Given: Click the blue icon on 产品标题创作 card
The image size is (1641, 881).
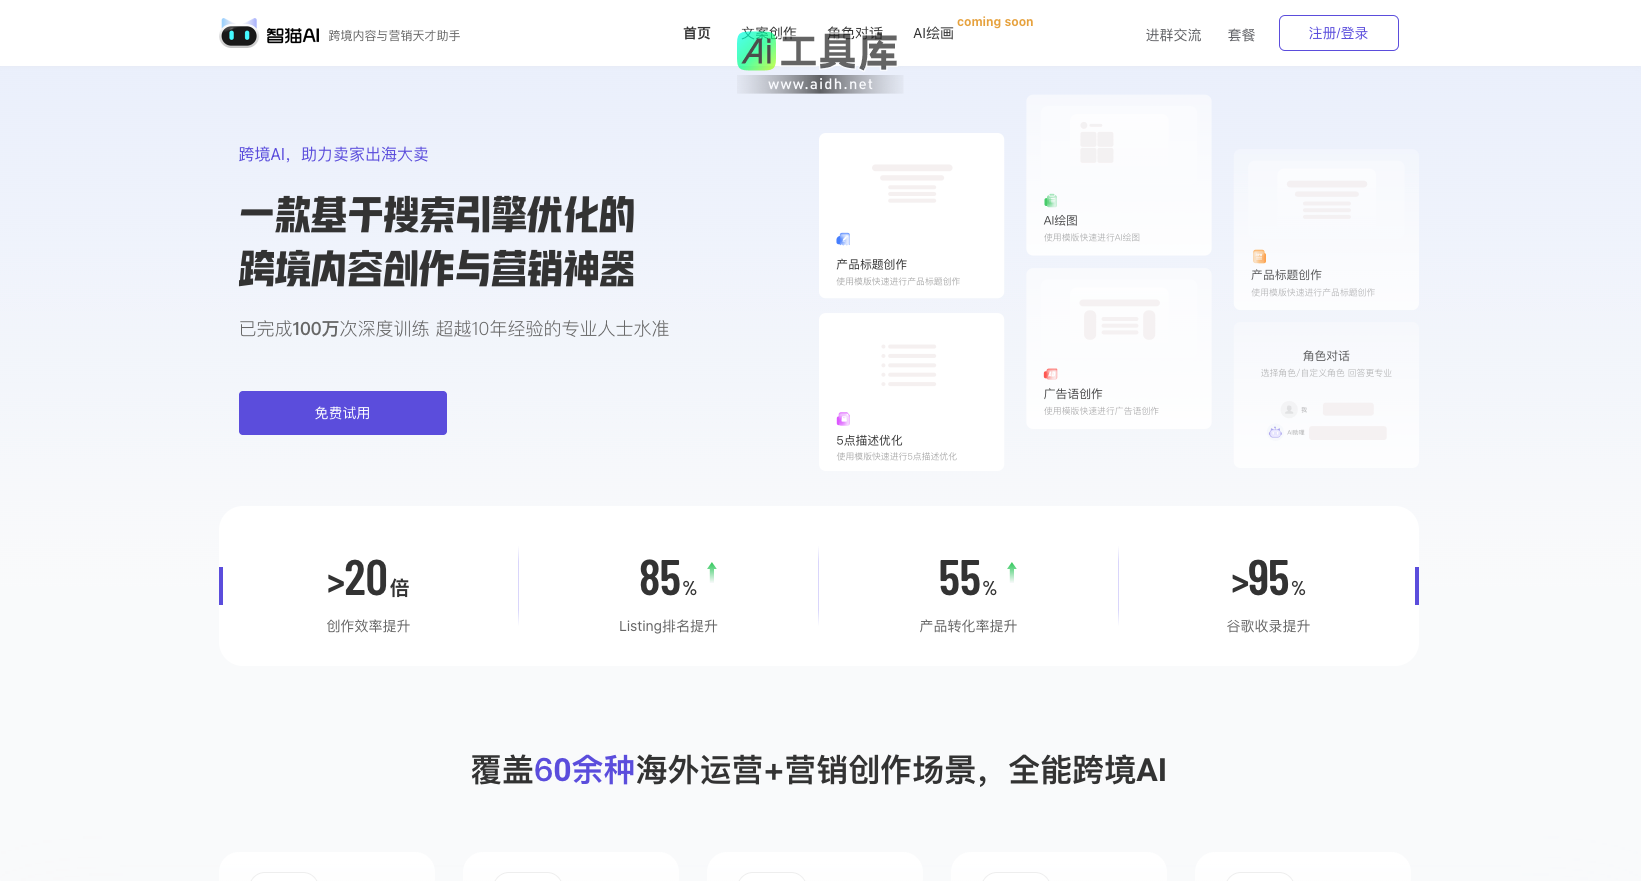Looking at the screenshot, I should [x=843, y=239].
